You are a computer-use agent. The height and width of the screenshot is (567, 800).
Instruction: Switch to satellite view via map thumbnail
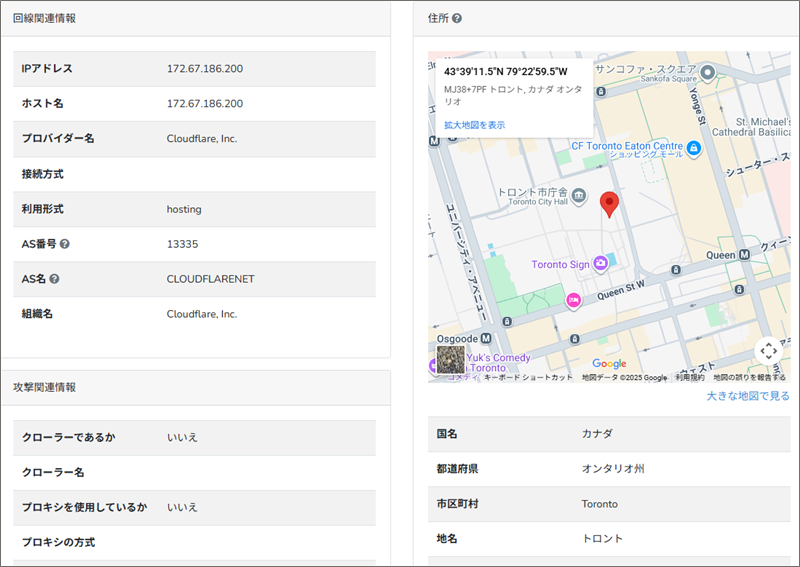click(x=451, y=359)
